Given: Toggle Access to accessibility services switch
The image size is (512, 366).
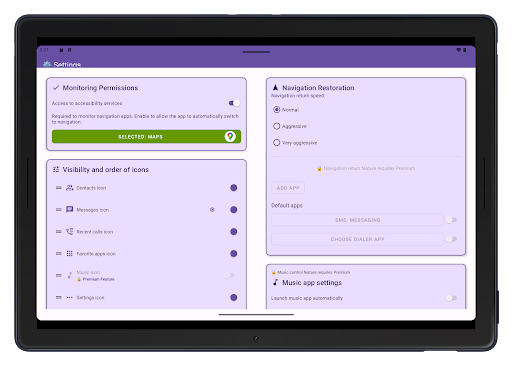Looking at the screenshot, I should (x=234, y=103).
